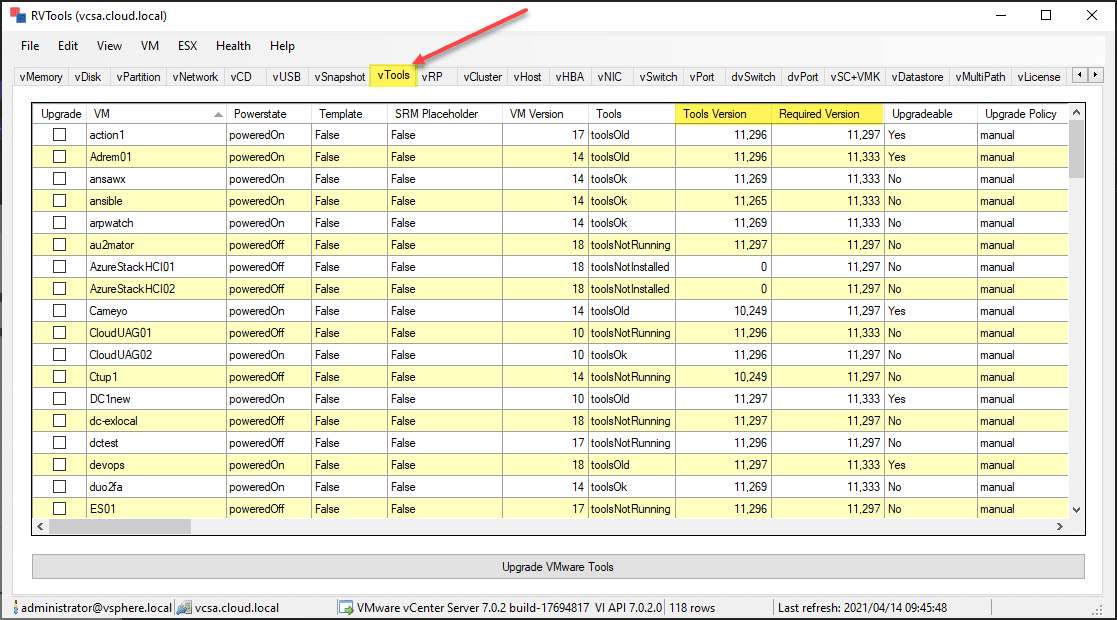The image size is (1117, 620).
Task: Select the devops Upgrade checkbox
Action: pos(60,465)
